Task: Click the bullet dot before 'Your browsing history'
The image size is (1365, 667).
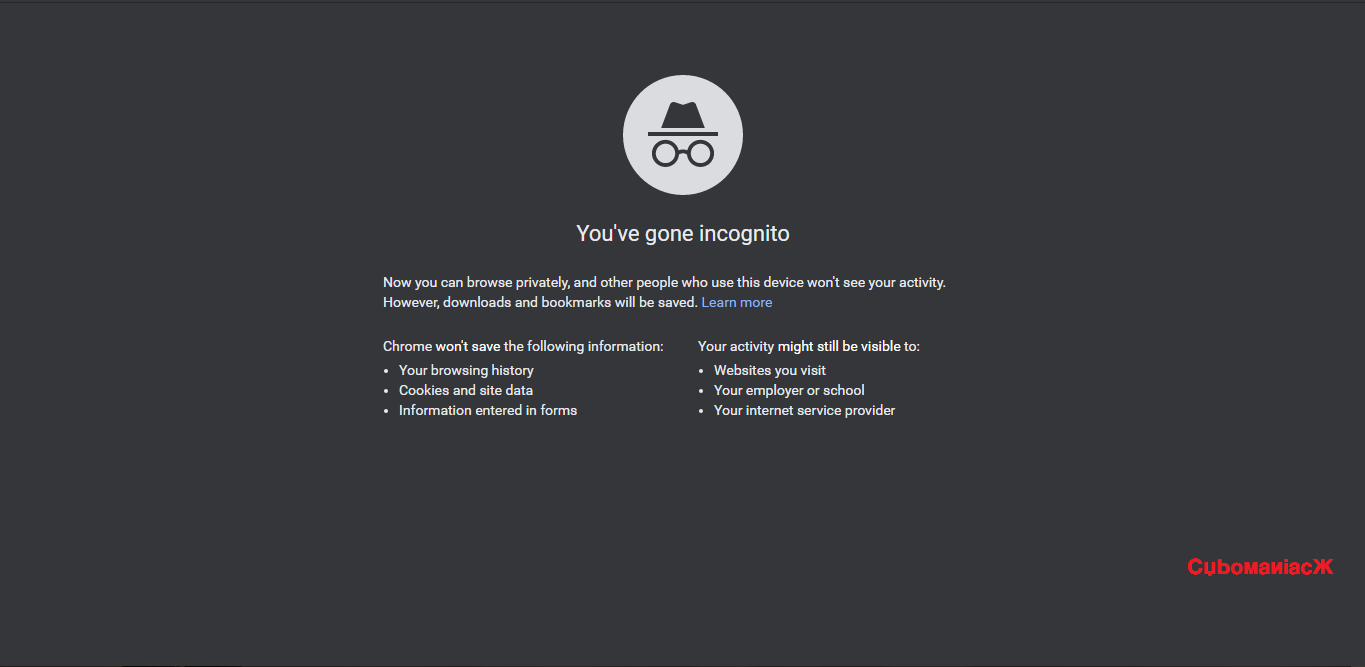Action: (x=387, y=371)
